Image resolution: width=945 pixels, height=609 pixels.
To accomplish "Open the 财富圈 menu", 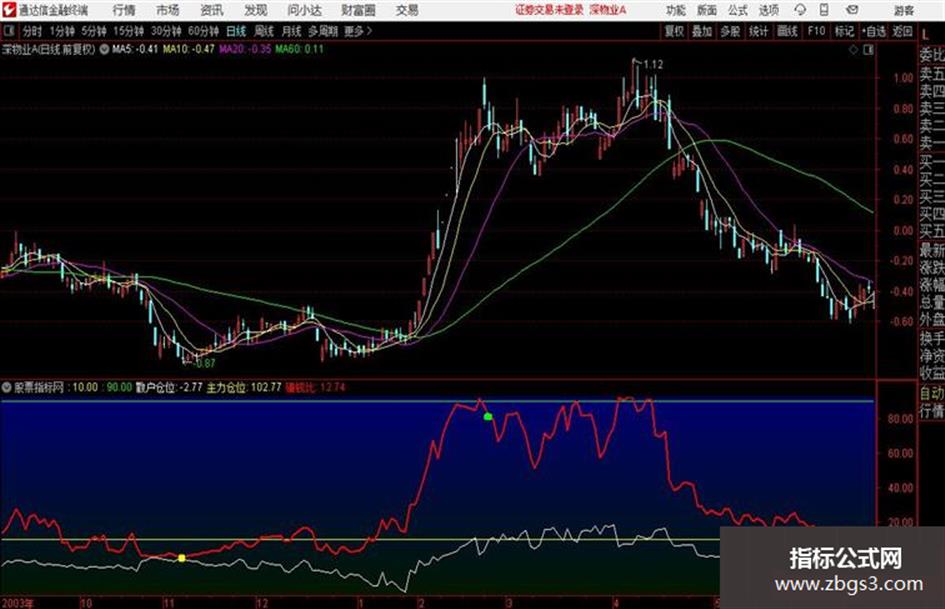I will 358,10.
